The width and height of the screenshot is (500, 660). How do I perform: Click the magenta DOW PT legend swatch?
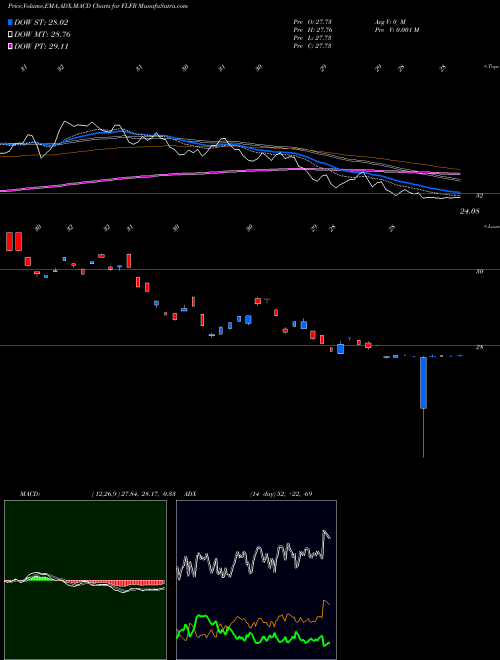[x=10, y=47]
